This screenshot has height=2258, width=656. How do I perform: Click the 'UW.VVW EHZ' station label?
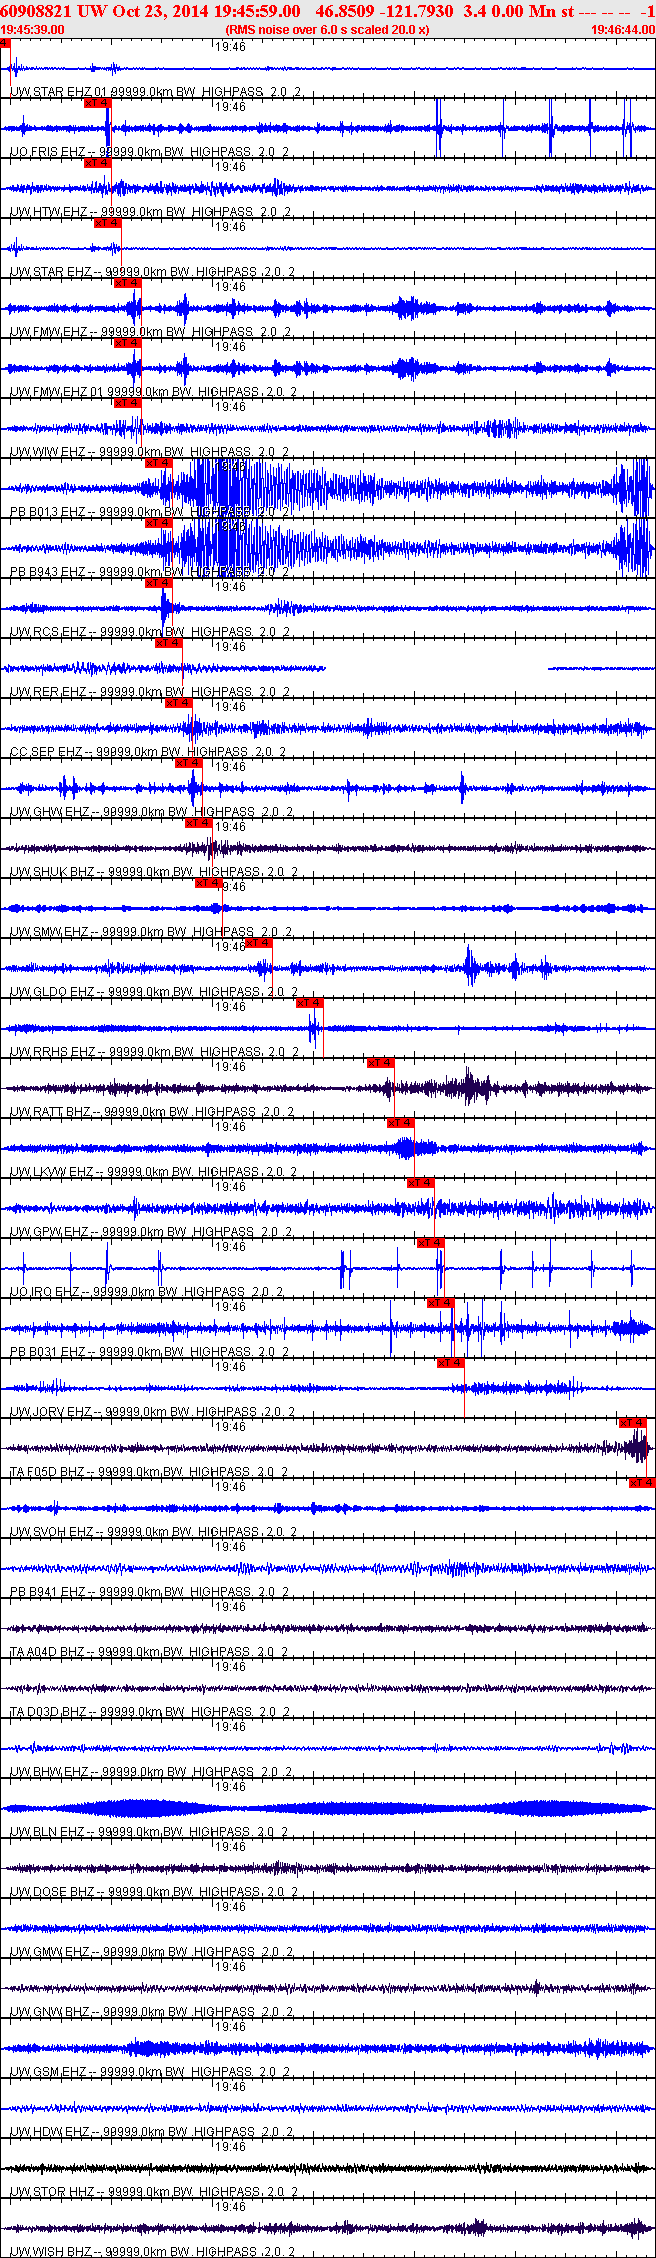(x=48, y=452)
